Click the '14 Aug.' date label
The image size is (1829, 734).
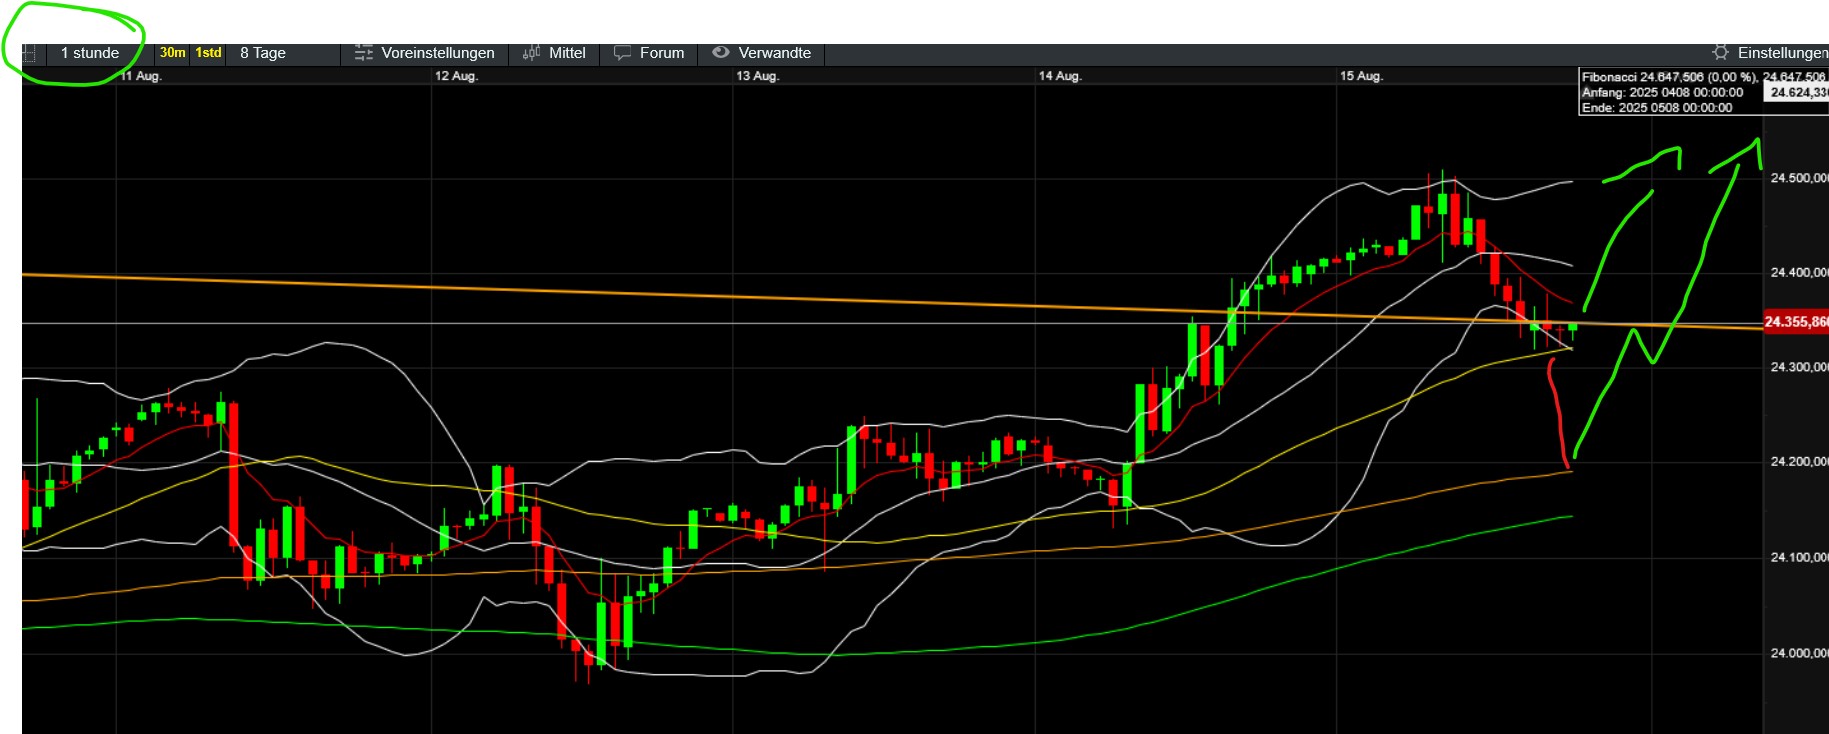click(x=1060, y=76)
